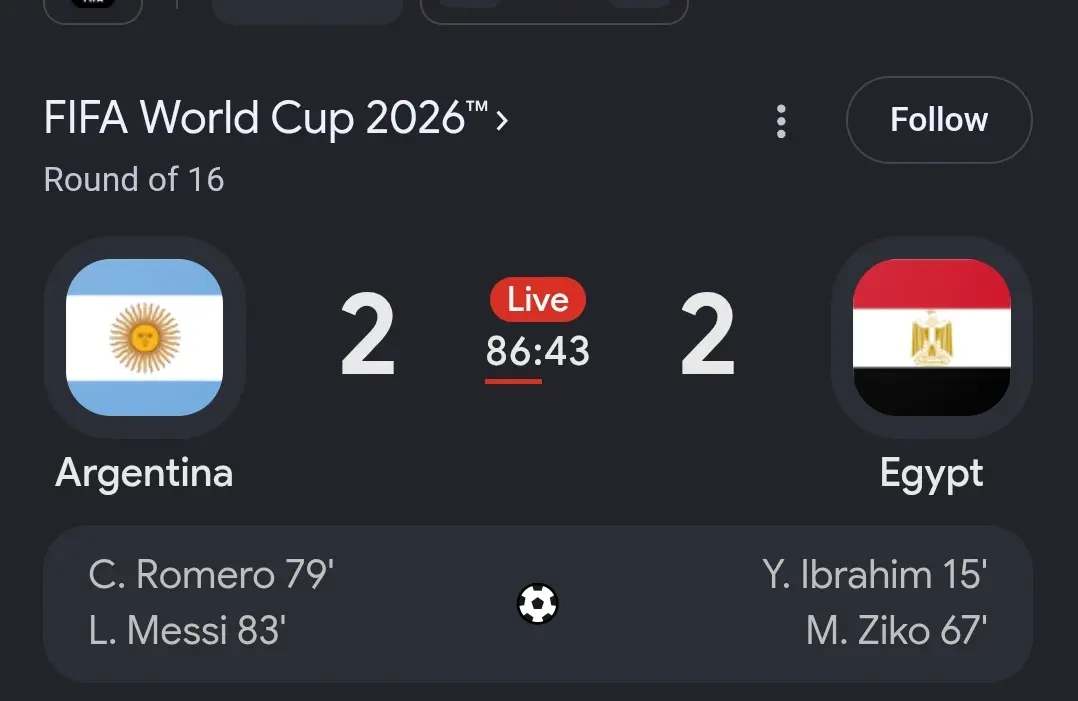Screen dimensions: 1078x701
Task: Select the Round of 16 label
Action: pos(134,179)
